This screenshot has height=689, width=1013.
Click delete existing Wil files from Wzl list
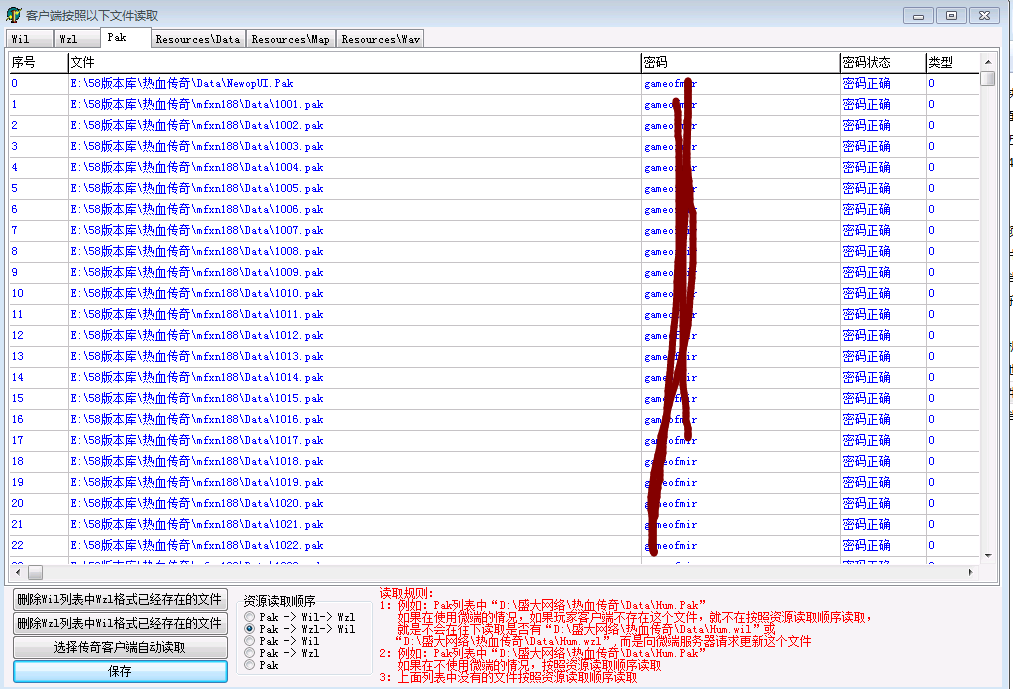pos(120,623)
